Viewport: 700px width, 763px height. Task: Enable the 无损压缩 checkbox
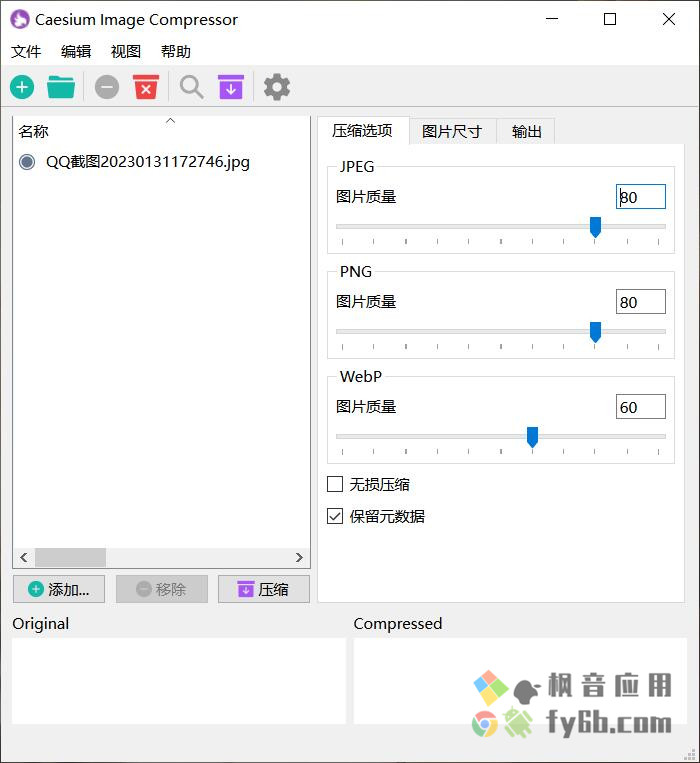(335, 484)
